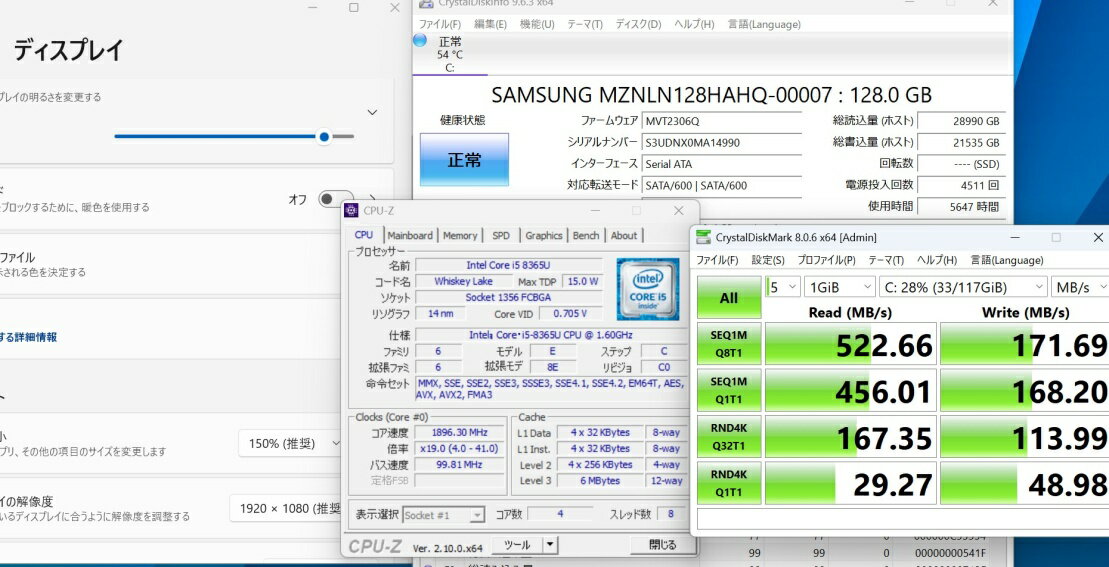This screenshot has height=567, width=1109.
Task: Click the 閉じる button in CPU-Z
Action: [662, 545]
